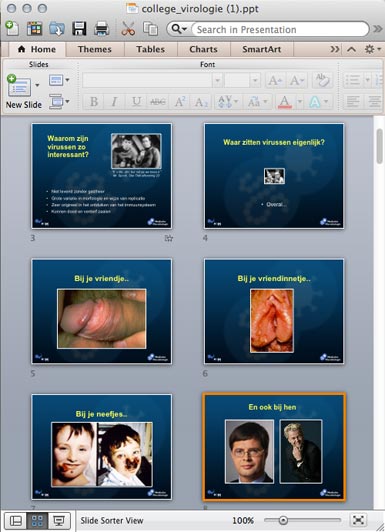Open the slide layout dropdown
The width and height of the screenshot is (385, 532).
59,80
